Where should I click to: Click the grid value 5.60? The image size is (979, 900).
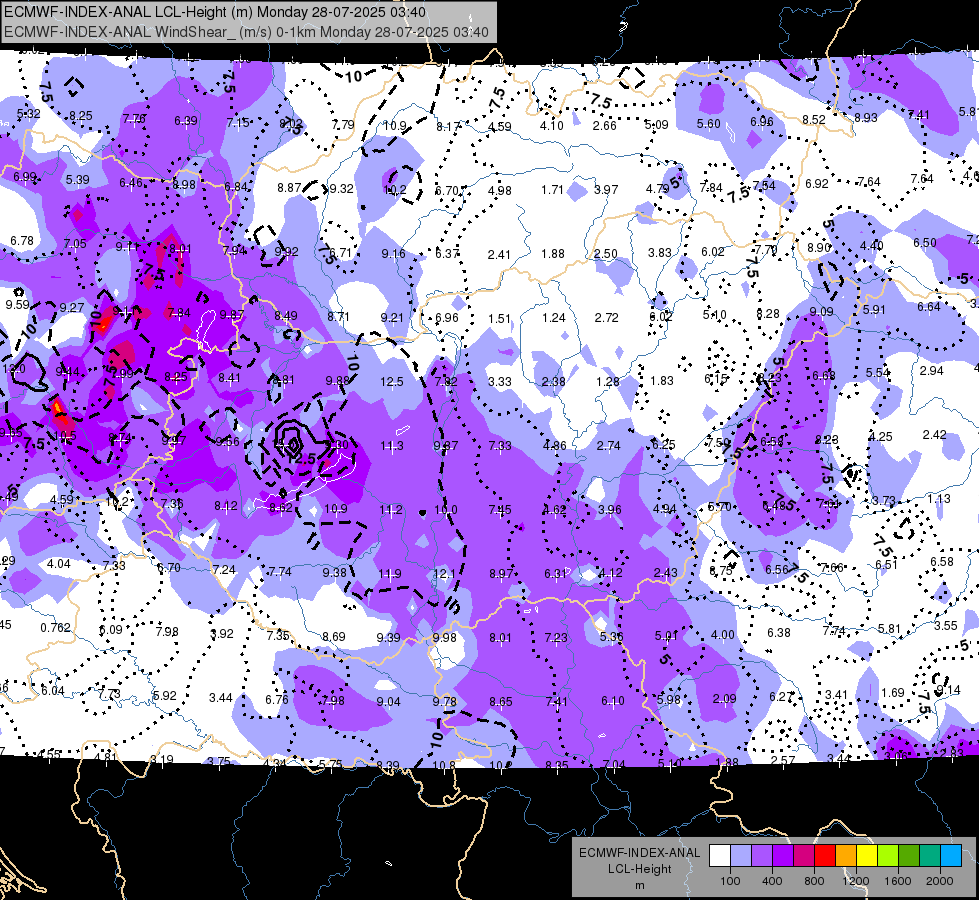coord(709,124)
